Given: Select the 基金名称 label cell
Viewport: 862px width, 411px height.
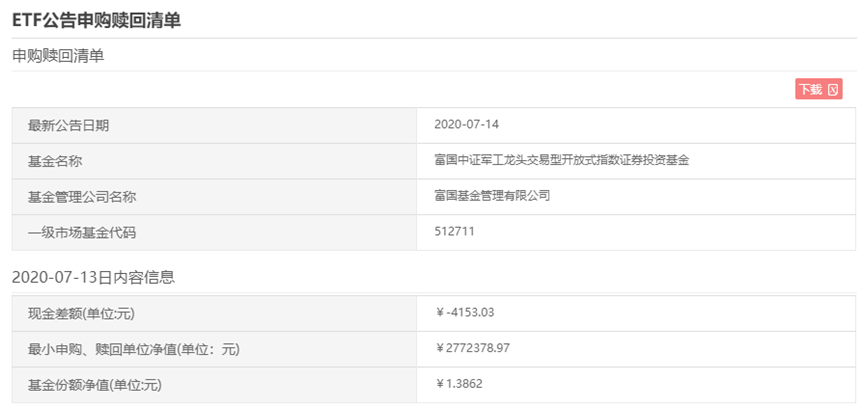Looking at the screenshot, I should coord(214,161).
